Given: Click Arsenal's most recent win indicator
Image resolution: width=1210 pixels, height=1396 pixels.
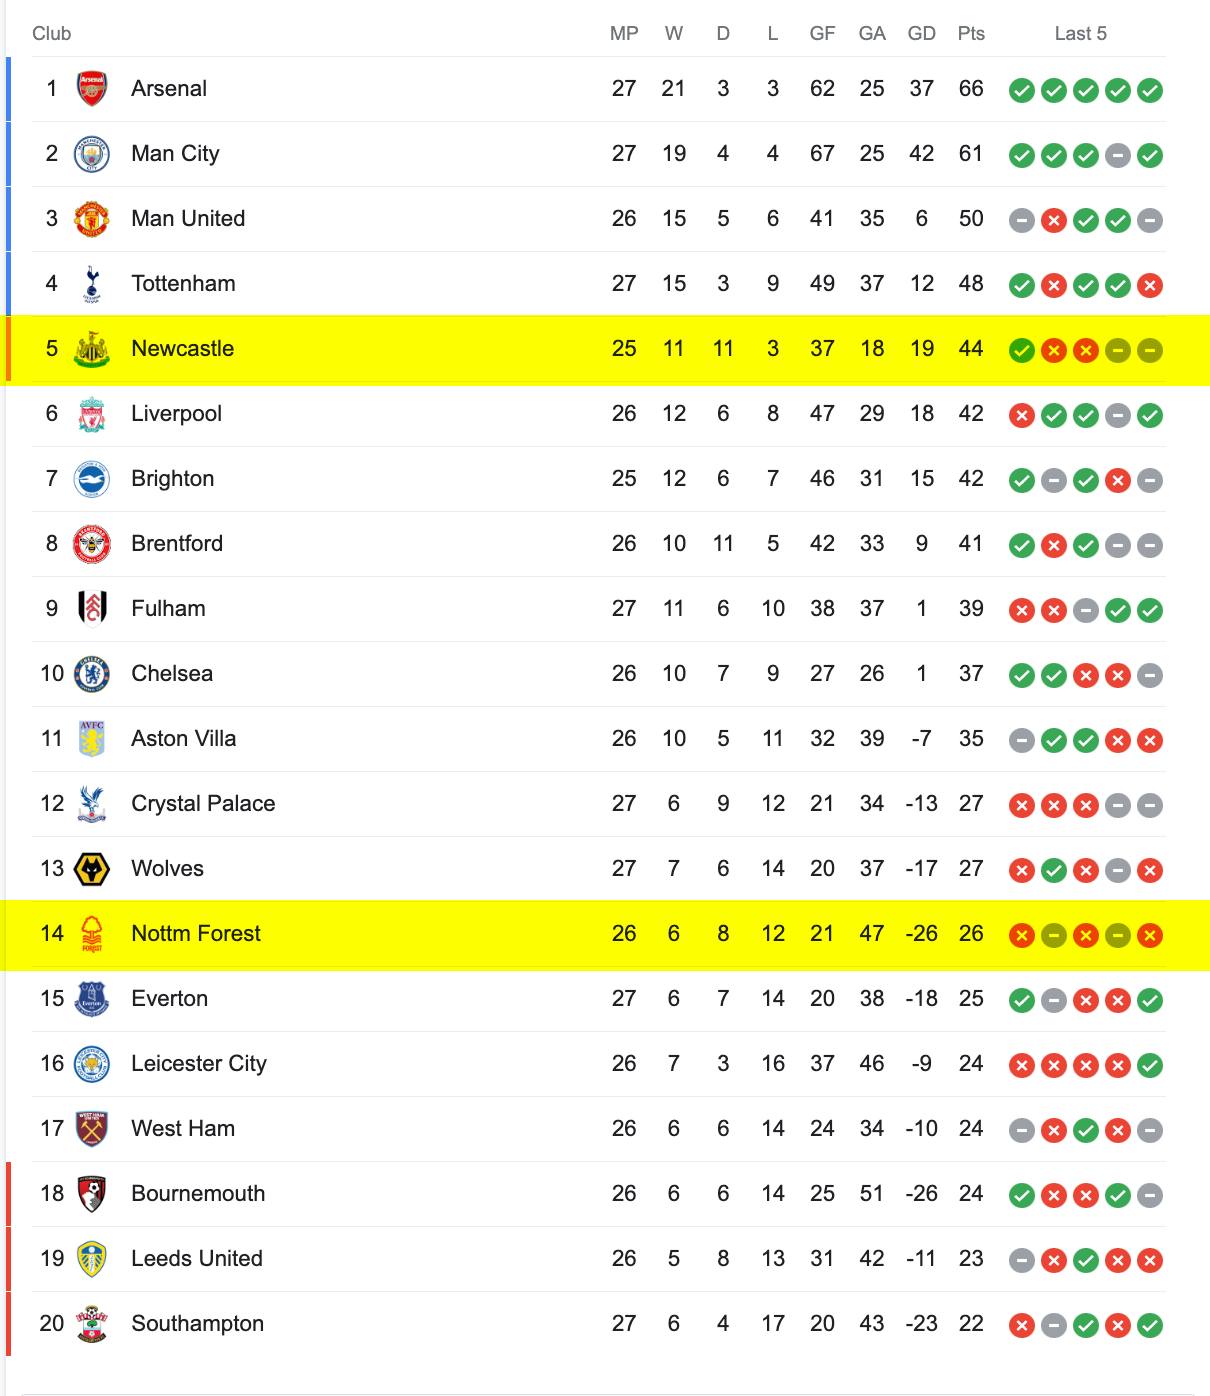Looking at the screenshot, I should tap(1150, 91).
